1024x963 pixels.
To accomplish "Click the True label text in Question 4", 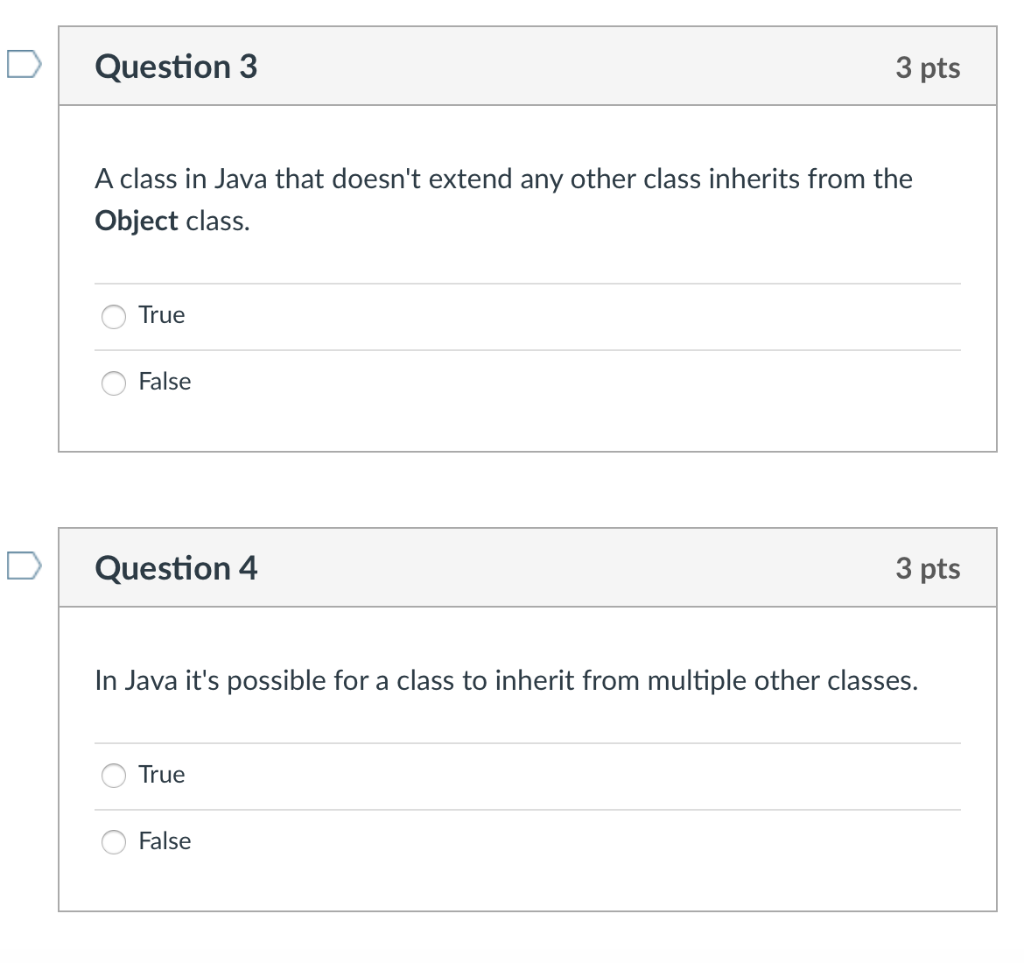I will coord(161,774).
